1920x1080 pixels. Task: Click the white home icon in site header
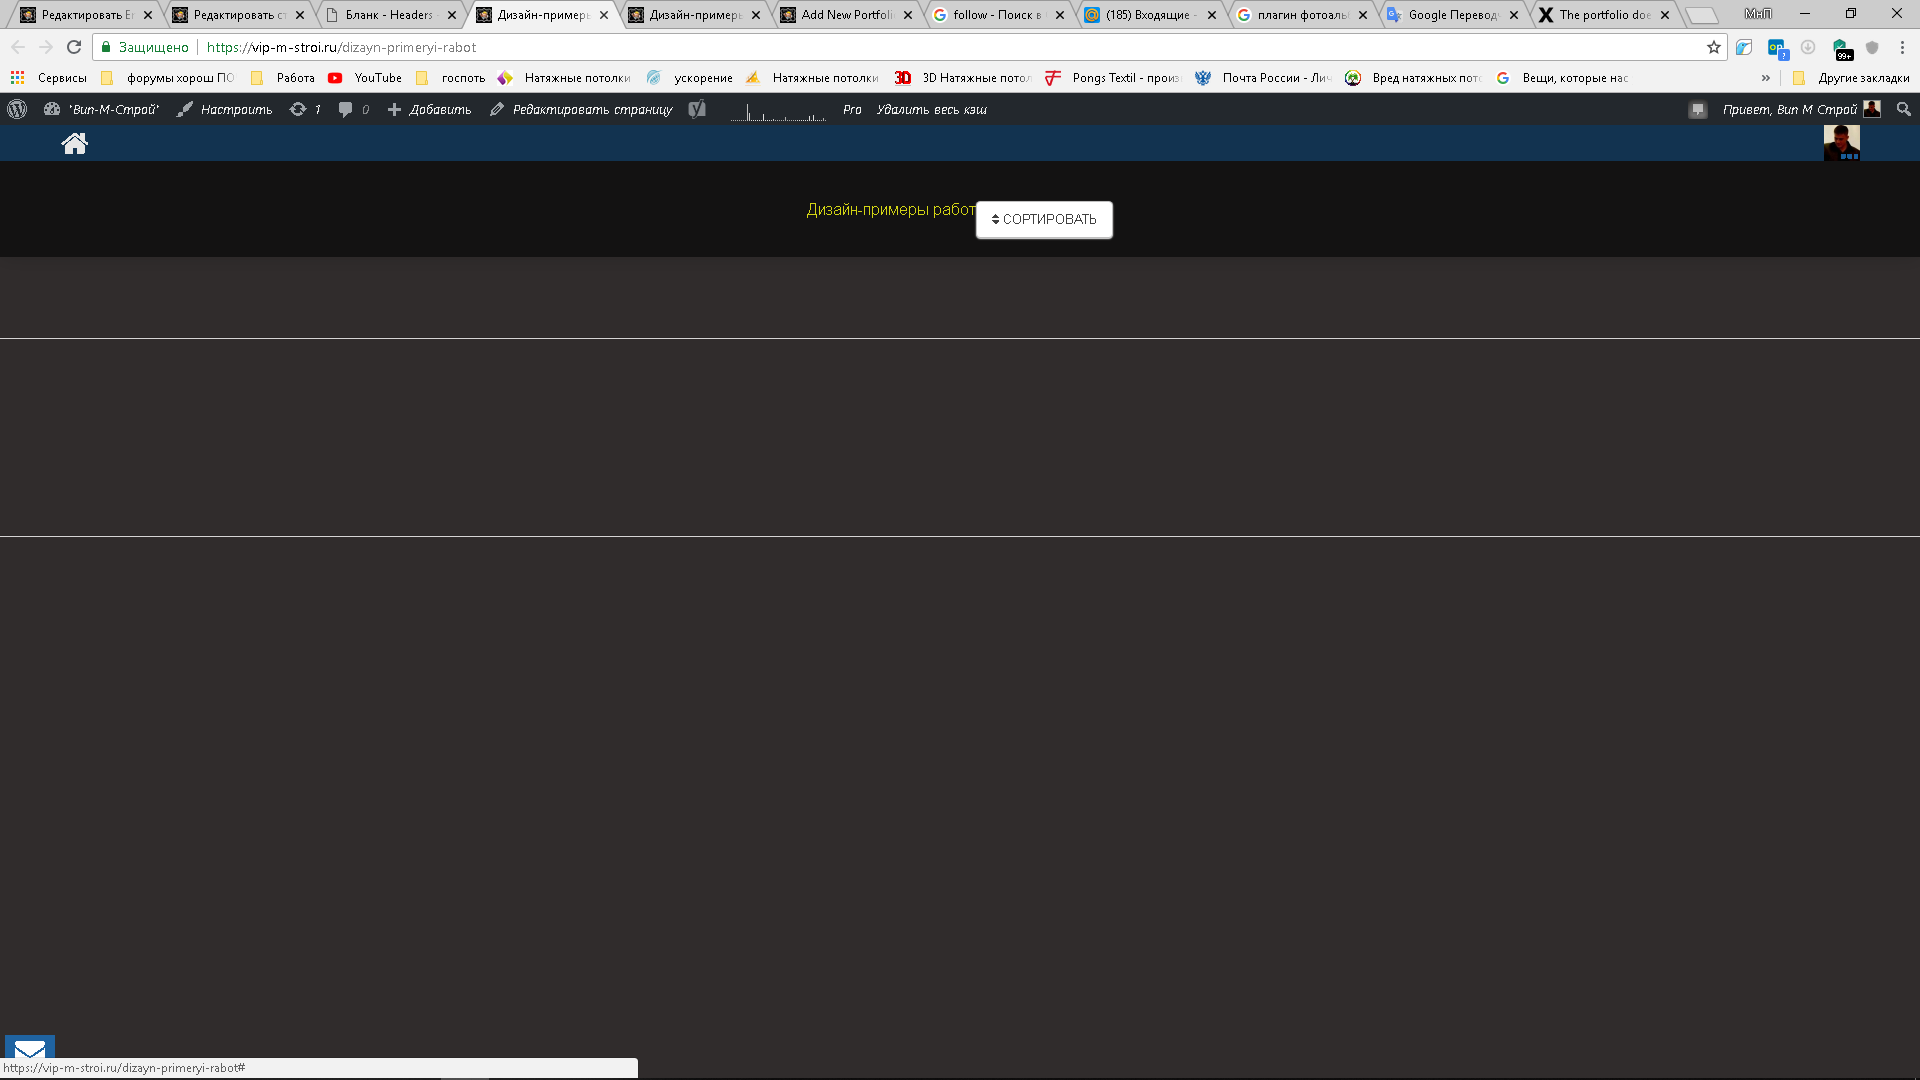(75, 144)
